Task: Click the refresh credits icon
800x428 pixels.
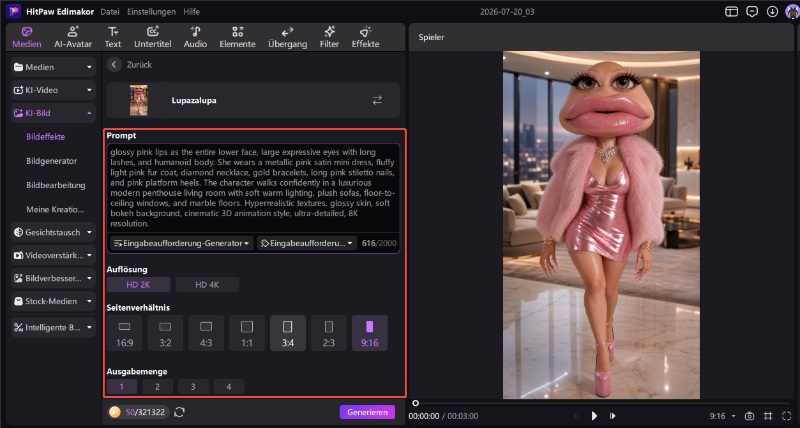Action: (179, 412)
